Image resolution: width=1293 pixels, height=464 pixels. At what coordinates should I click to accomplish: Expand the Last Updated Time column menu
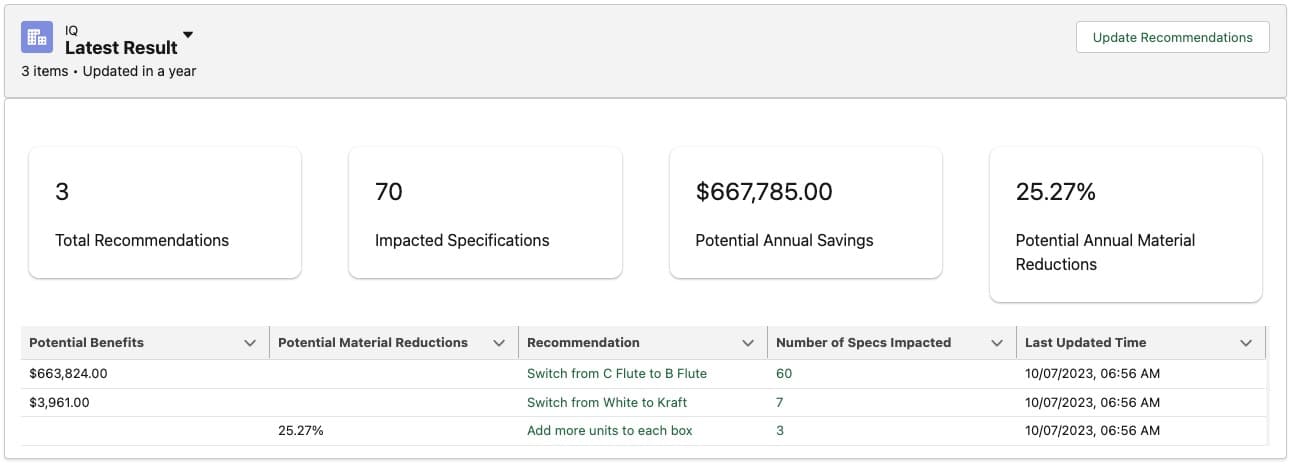point(1246,343)
